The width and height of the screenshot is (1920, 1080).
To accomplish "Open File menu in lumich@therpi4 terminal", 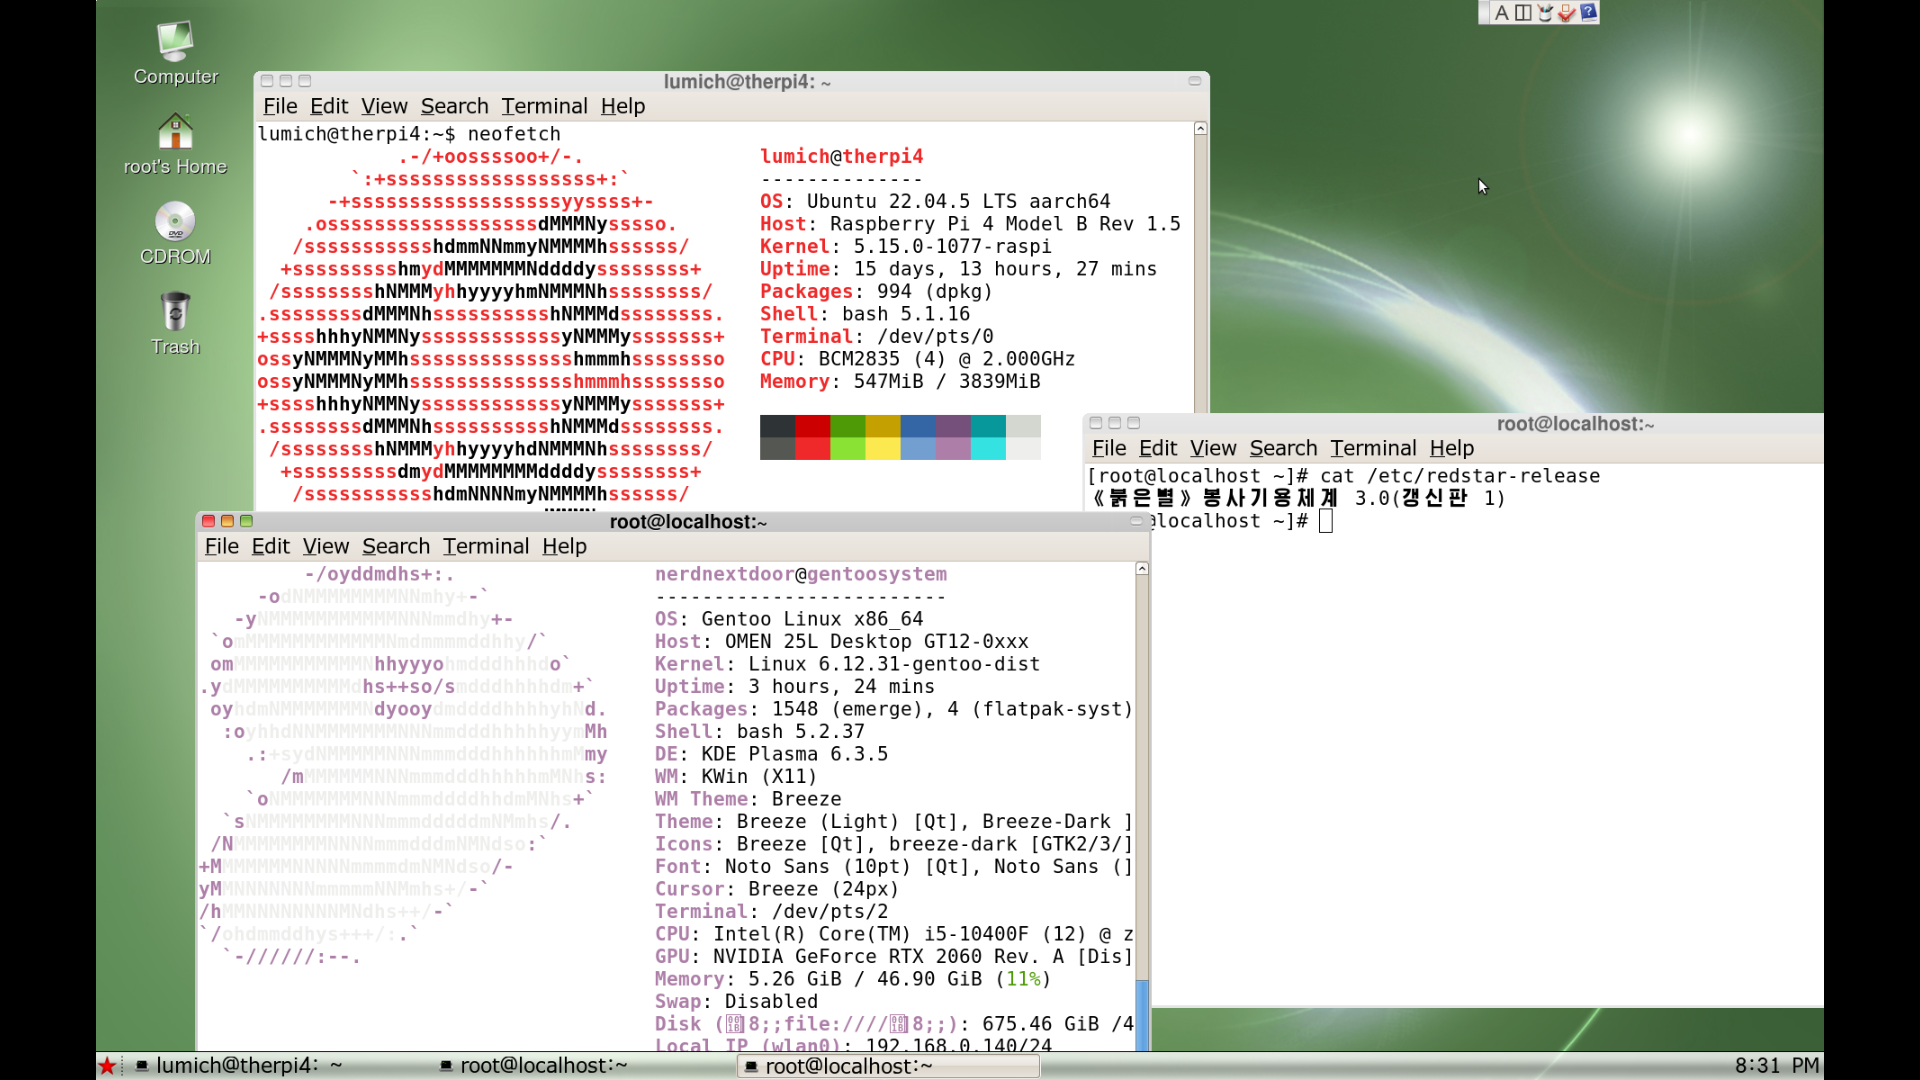I will coord(280,106).
